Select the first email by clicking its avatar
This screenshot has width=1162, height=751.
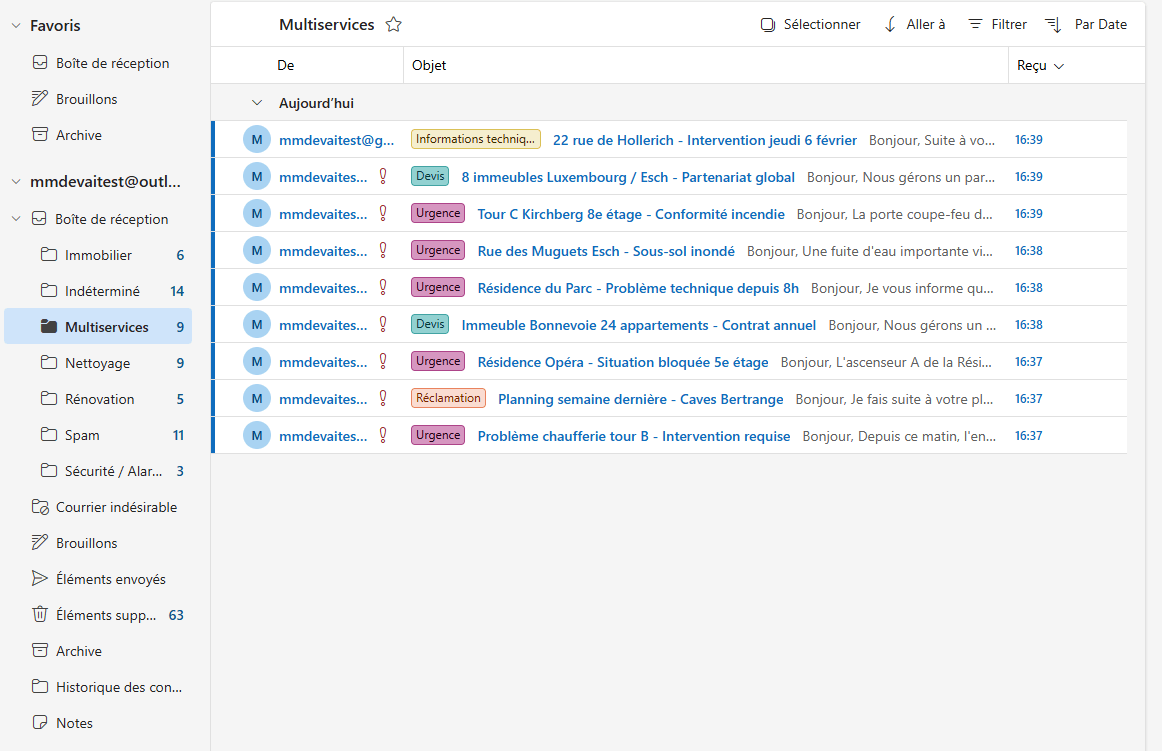[x=257, y=139]
